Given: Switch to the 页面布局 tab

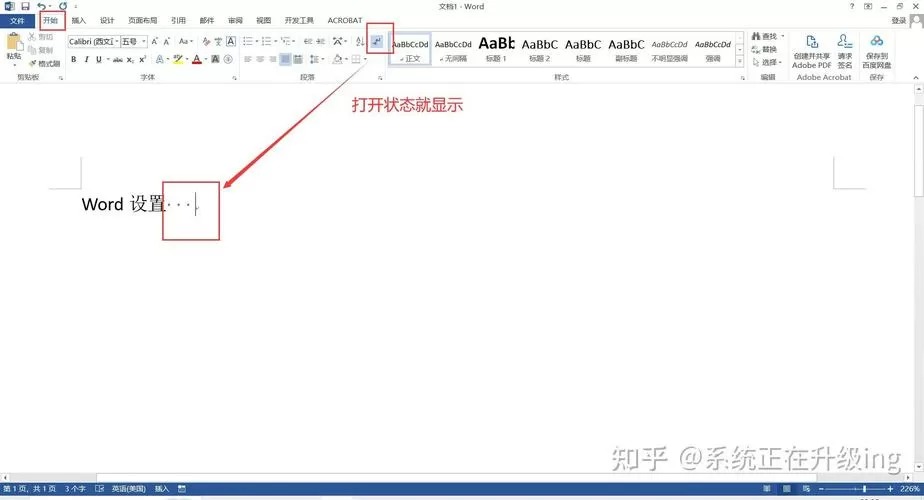Looking at the screenshot, I should point(143,21).
